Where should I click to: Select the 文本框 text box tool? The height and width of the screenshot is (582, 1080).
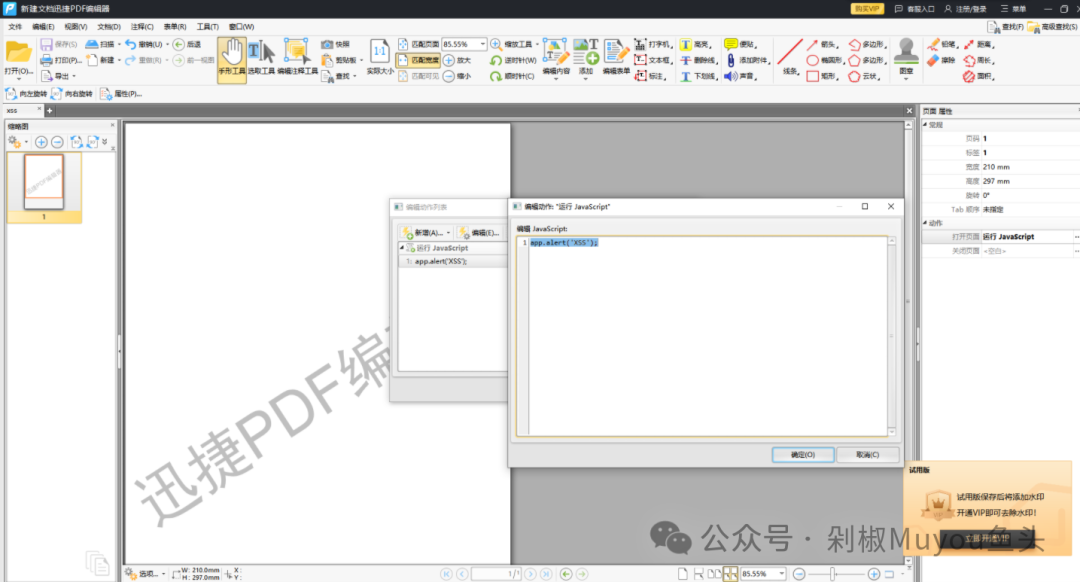click(640, 60)
